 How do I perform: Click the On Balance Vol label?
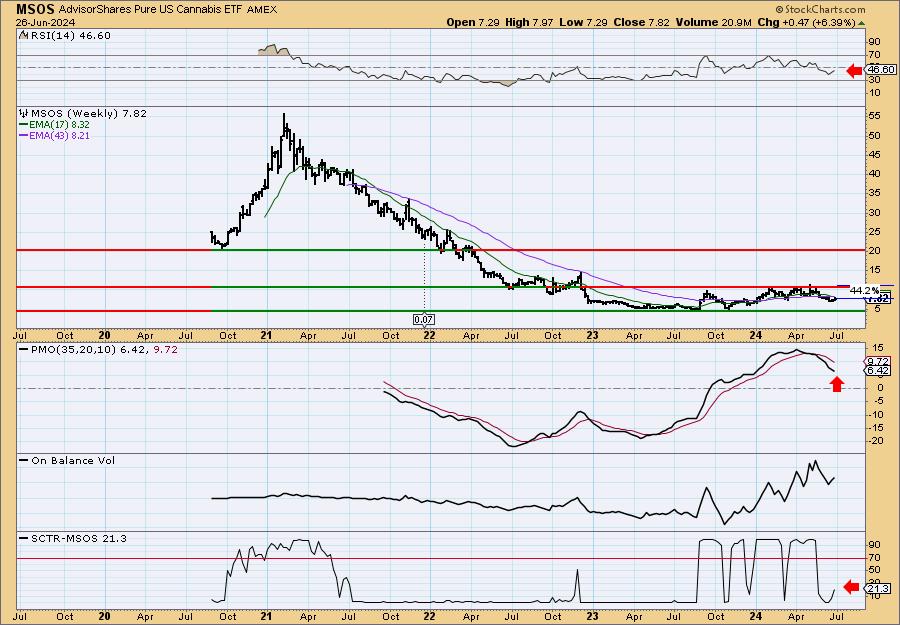(73, 460)
